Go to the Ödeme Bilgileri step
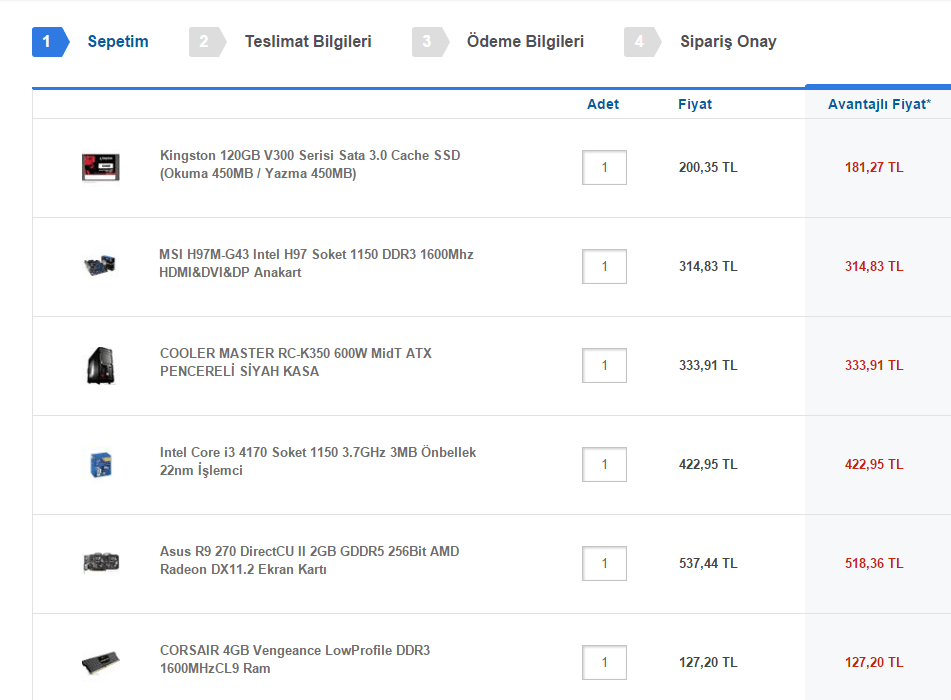This screenshot has width=951, height=700. click(x=525, y=42)
